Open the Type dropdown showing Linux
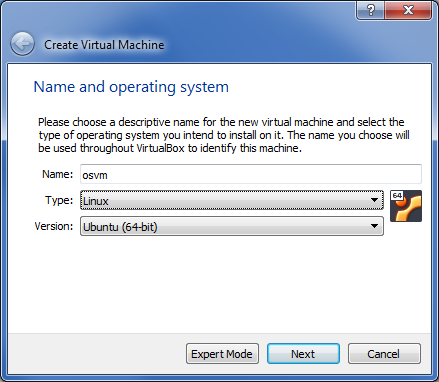The image size is (439, 382). click(x=232, y=200)
